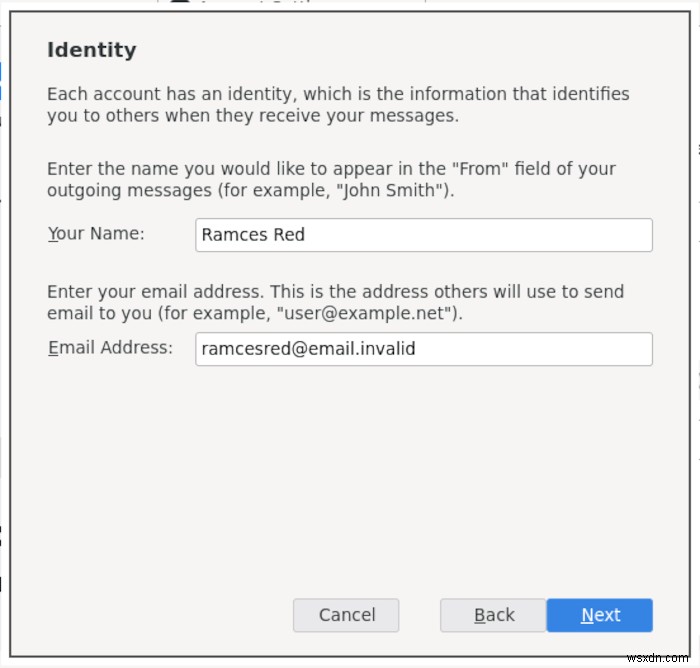The image size is (700, 668).
Task: Cancel the account setup dialog
Action: point(346,615)
